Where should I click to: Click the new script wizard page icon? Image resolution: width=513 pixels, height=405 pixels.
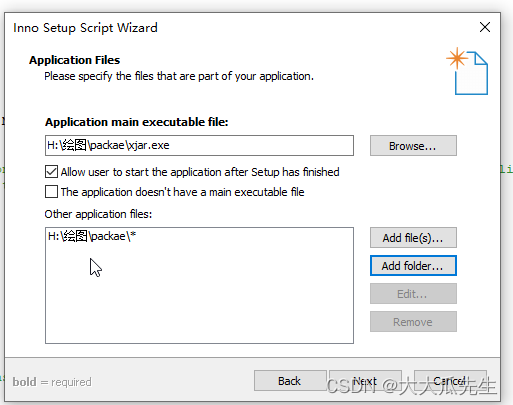[467, 71]
